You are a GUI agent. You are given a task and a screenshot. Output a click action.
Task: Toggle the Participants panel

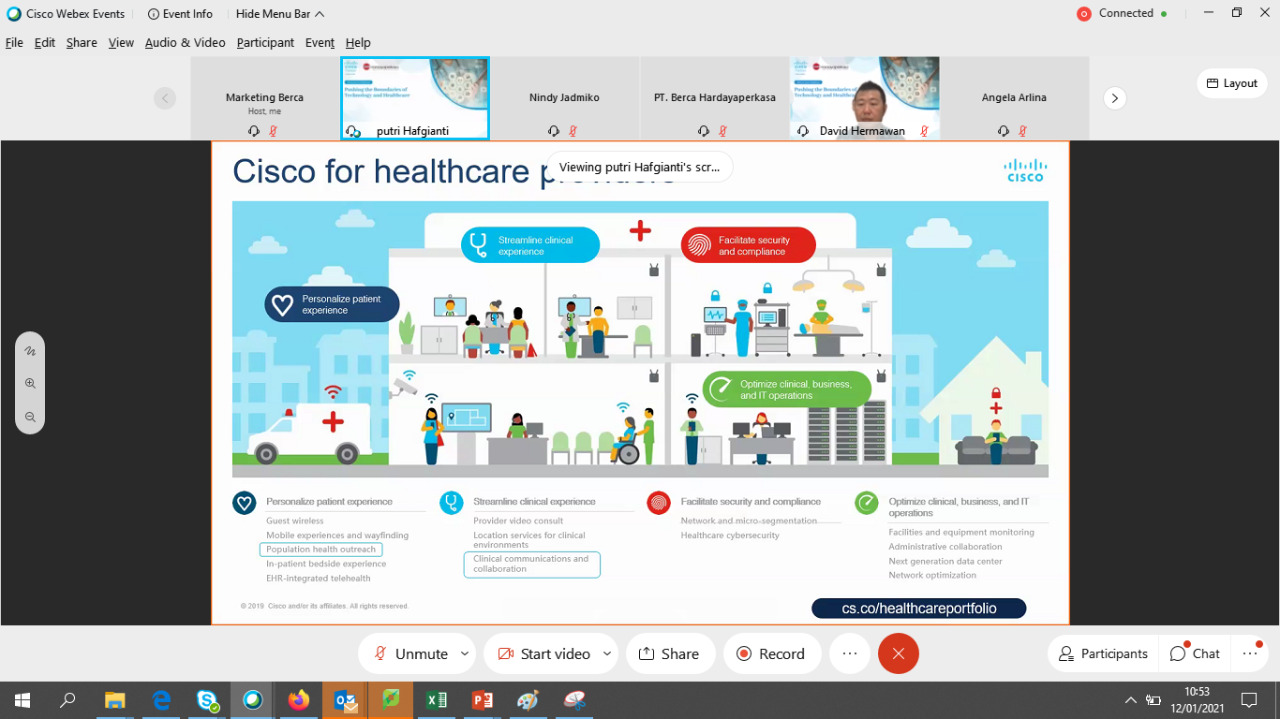(1103, 654)
